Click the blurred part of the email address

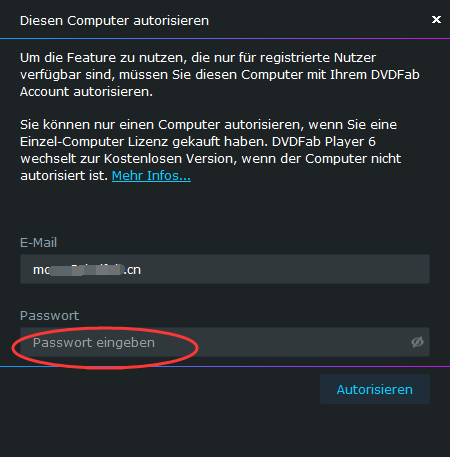pyautogui.click(x=86, y=270)
